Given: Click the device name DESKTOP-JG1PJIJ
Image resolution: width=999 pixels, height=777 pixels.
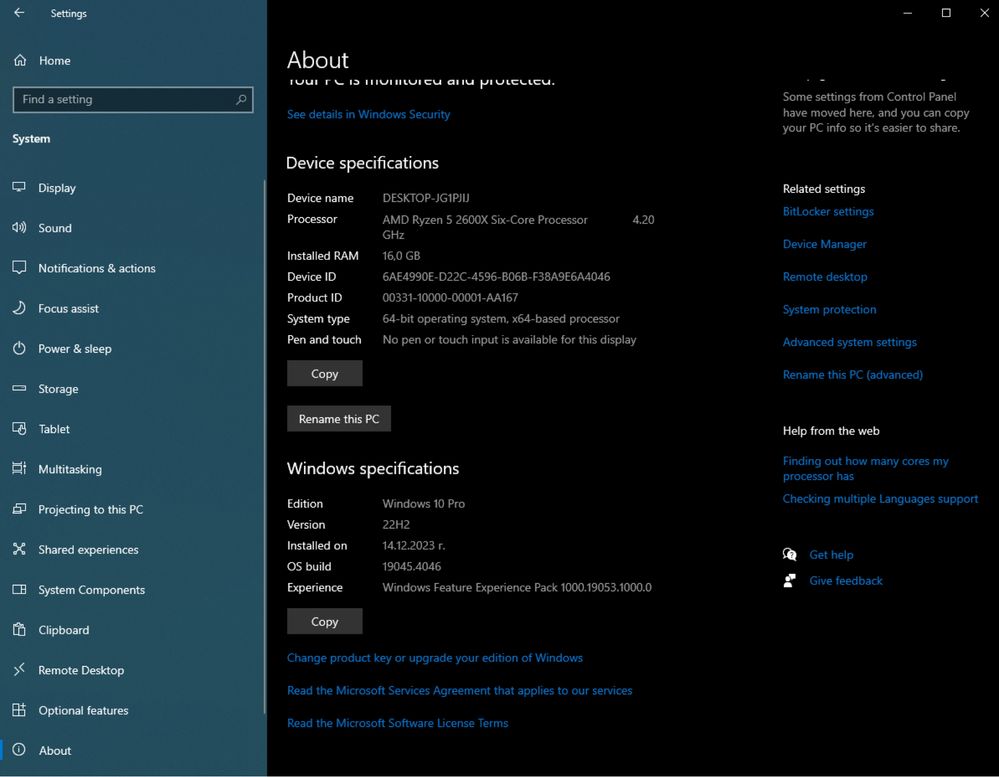Looking at the screenshot, I should 426,198.
